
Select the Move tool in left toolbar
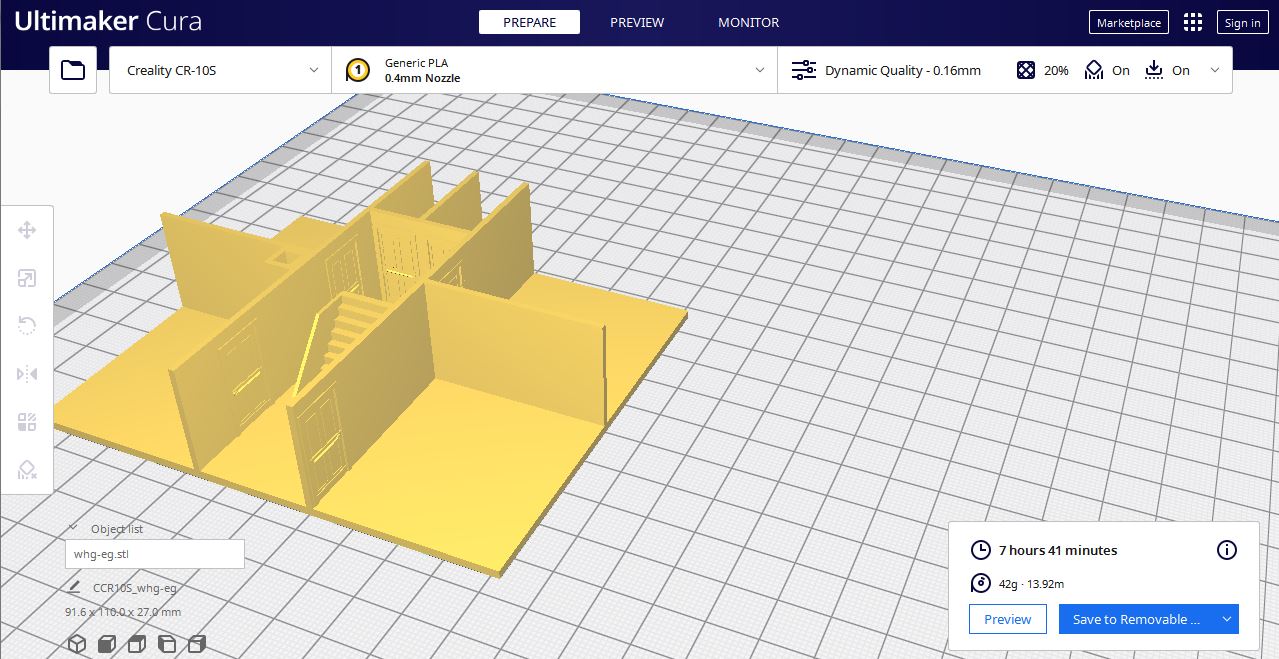(x=27, y=231)
